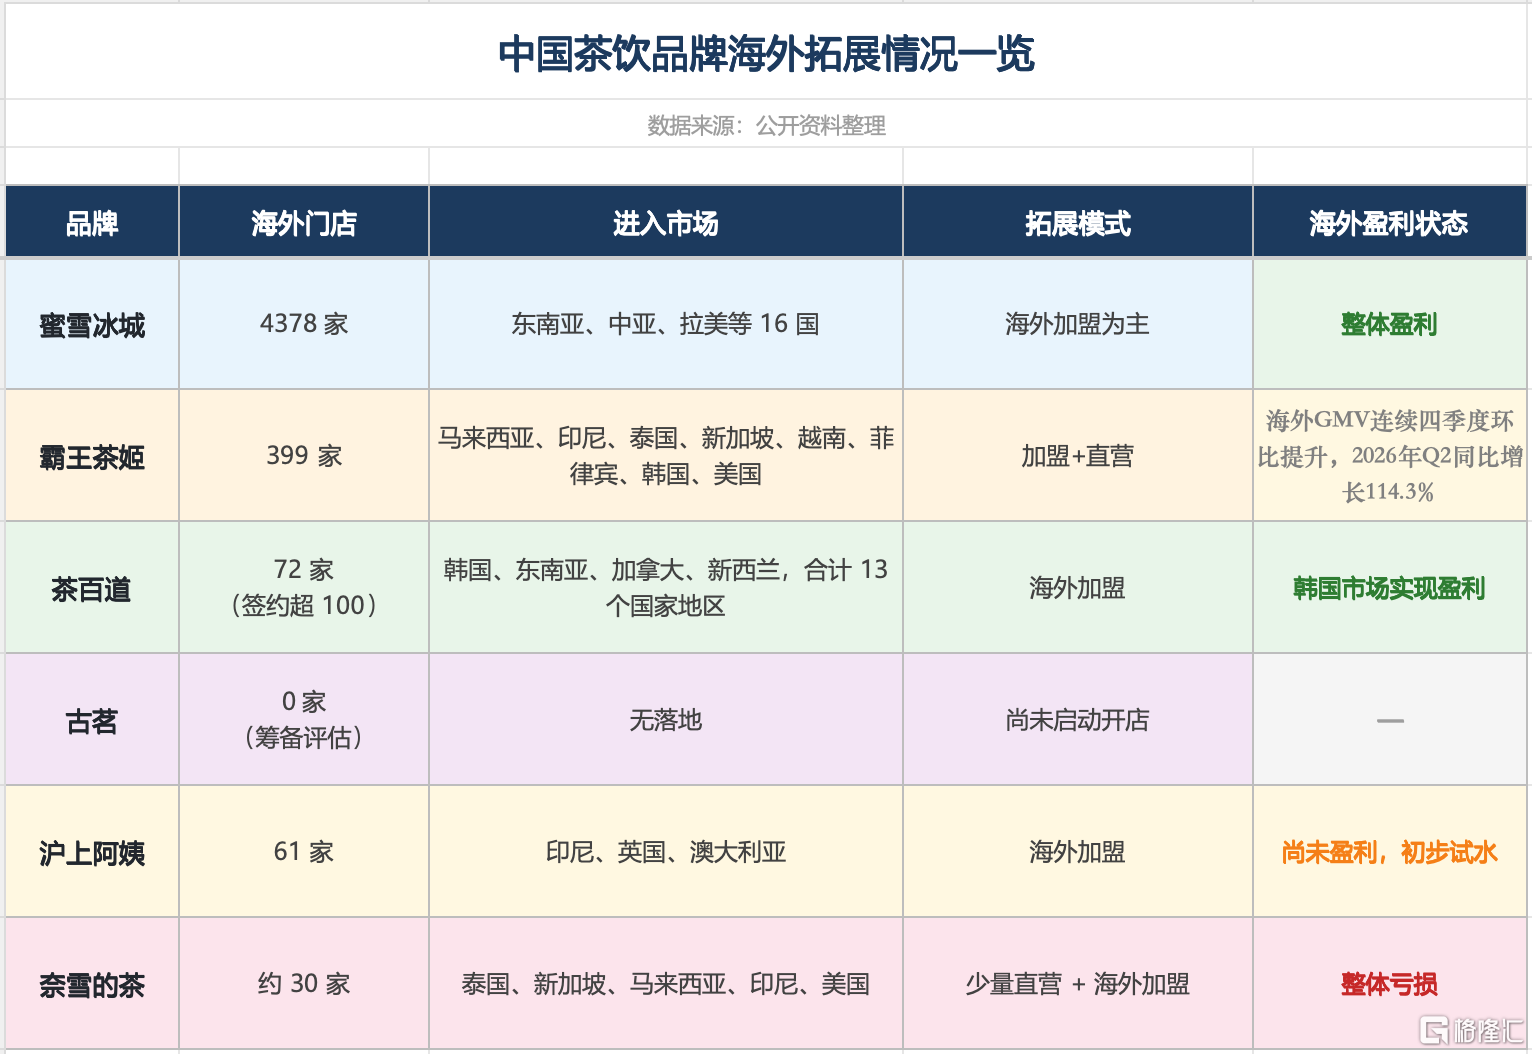
Task: Click the 海外盈利状态 column header
Action: (1389, 223)
